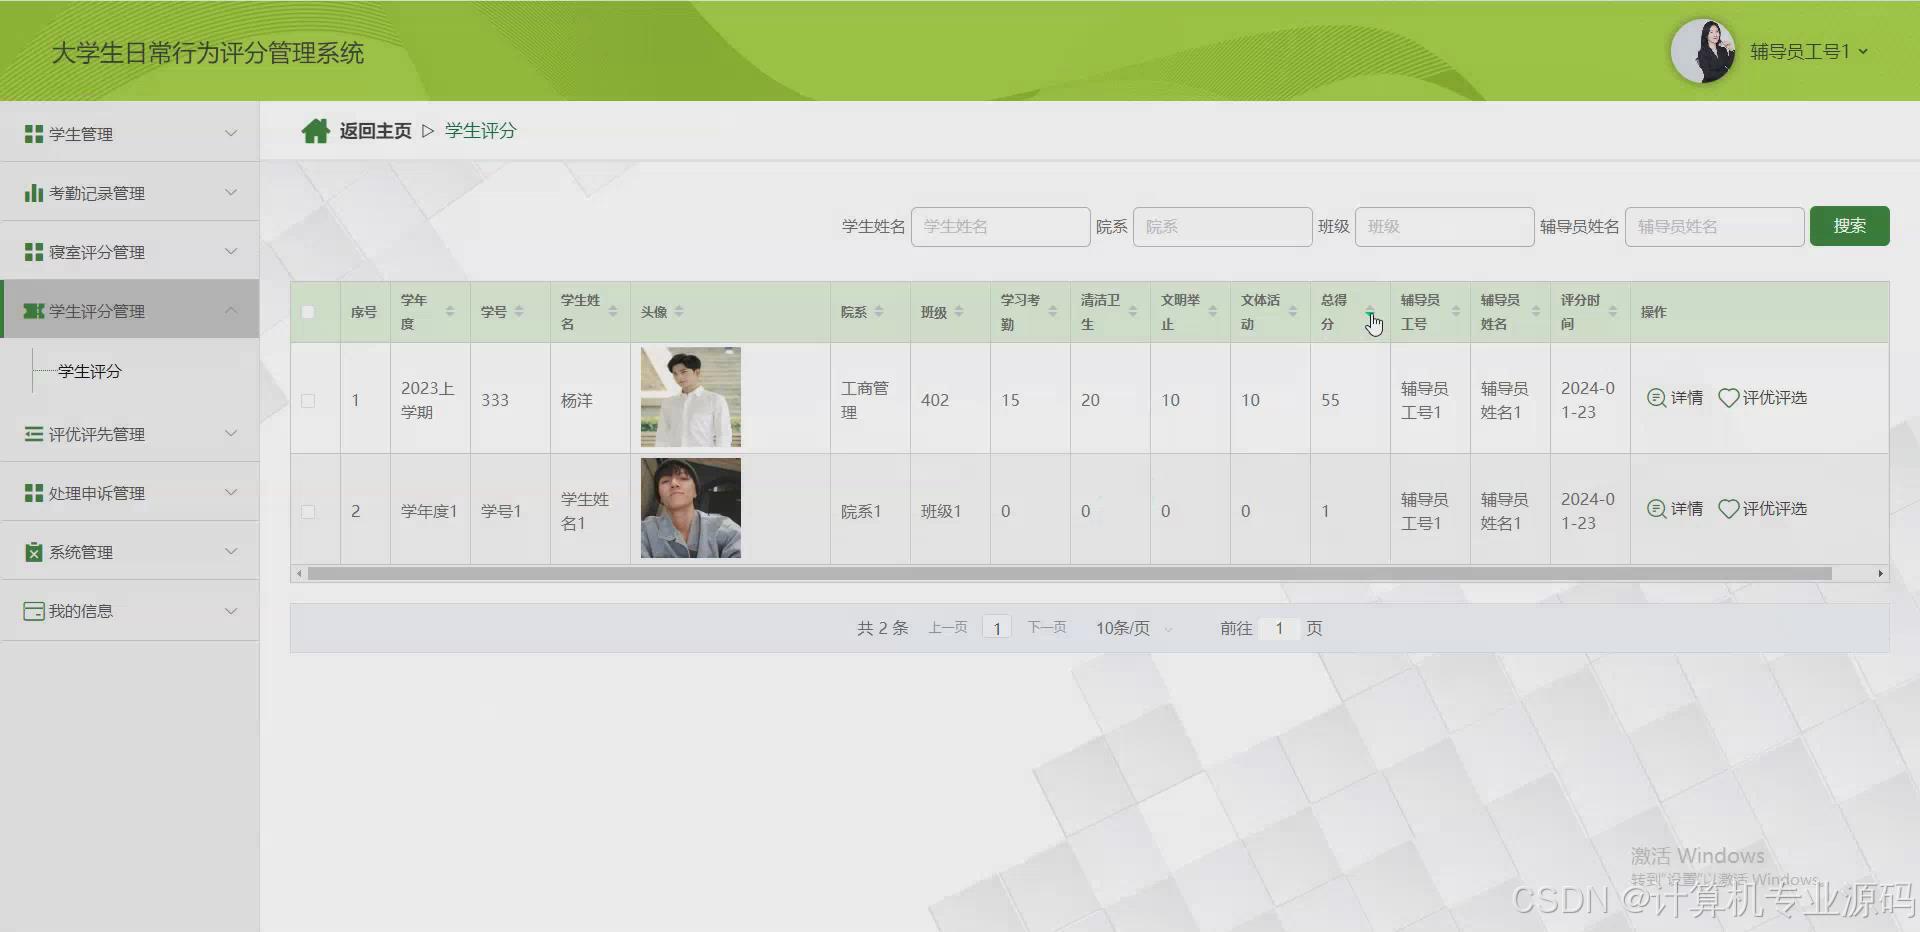The width and height of the screenshot is (1920, 932).
Task: Click the 详情 magnifier icon for 杨洋
Action: click(x=1656, y=398)
